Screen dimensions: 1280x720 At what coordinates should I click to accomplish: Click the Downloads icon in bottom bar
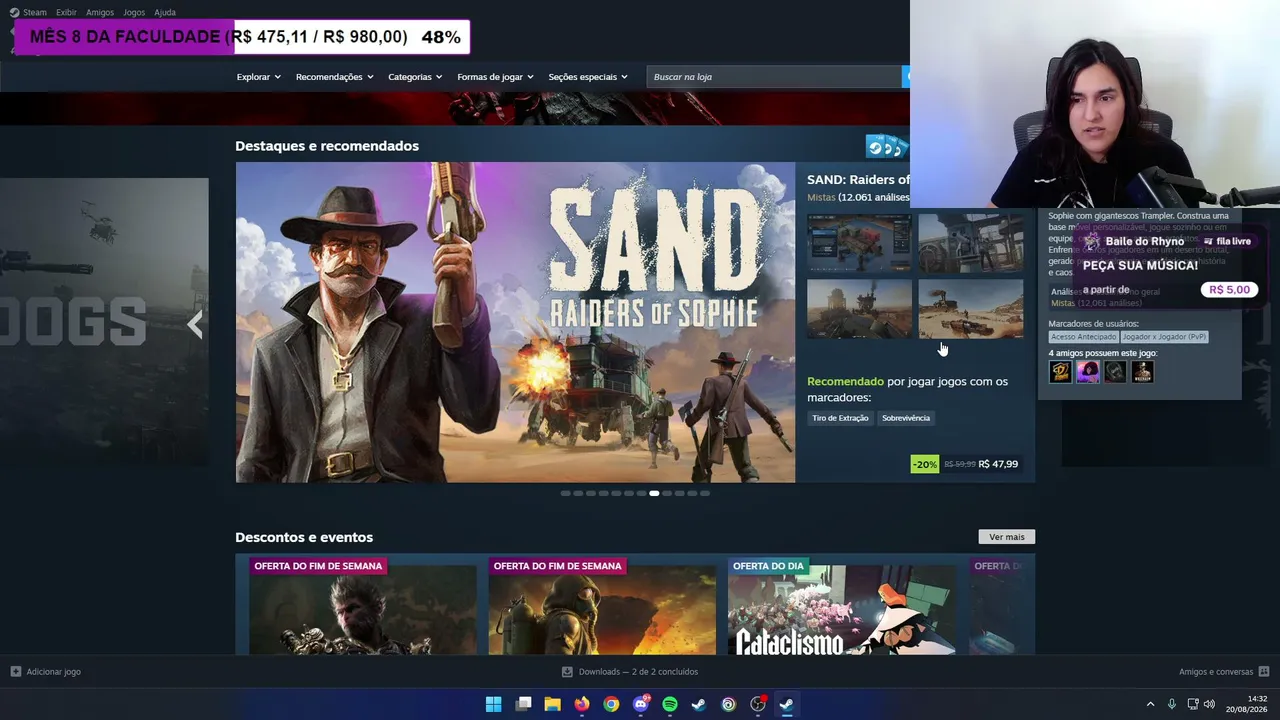[567, 672]
